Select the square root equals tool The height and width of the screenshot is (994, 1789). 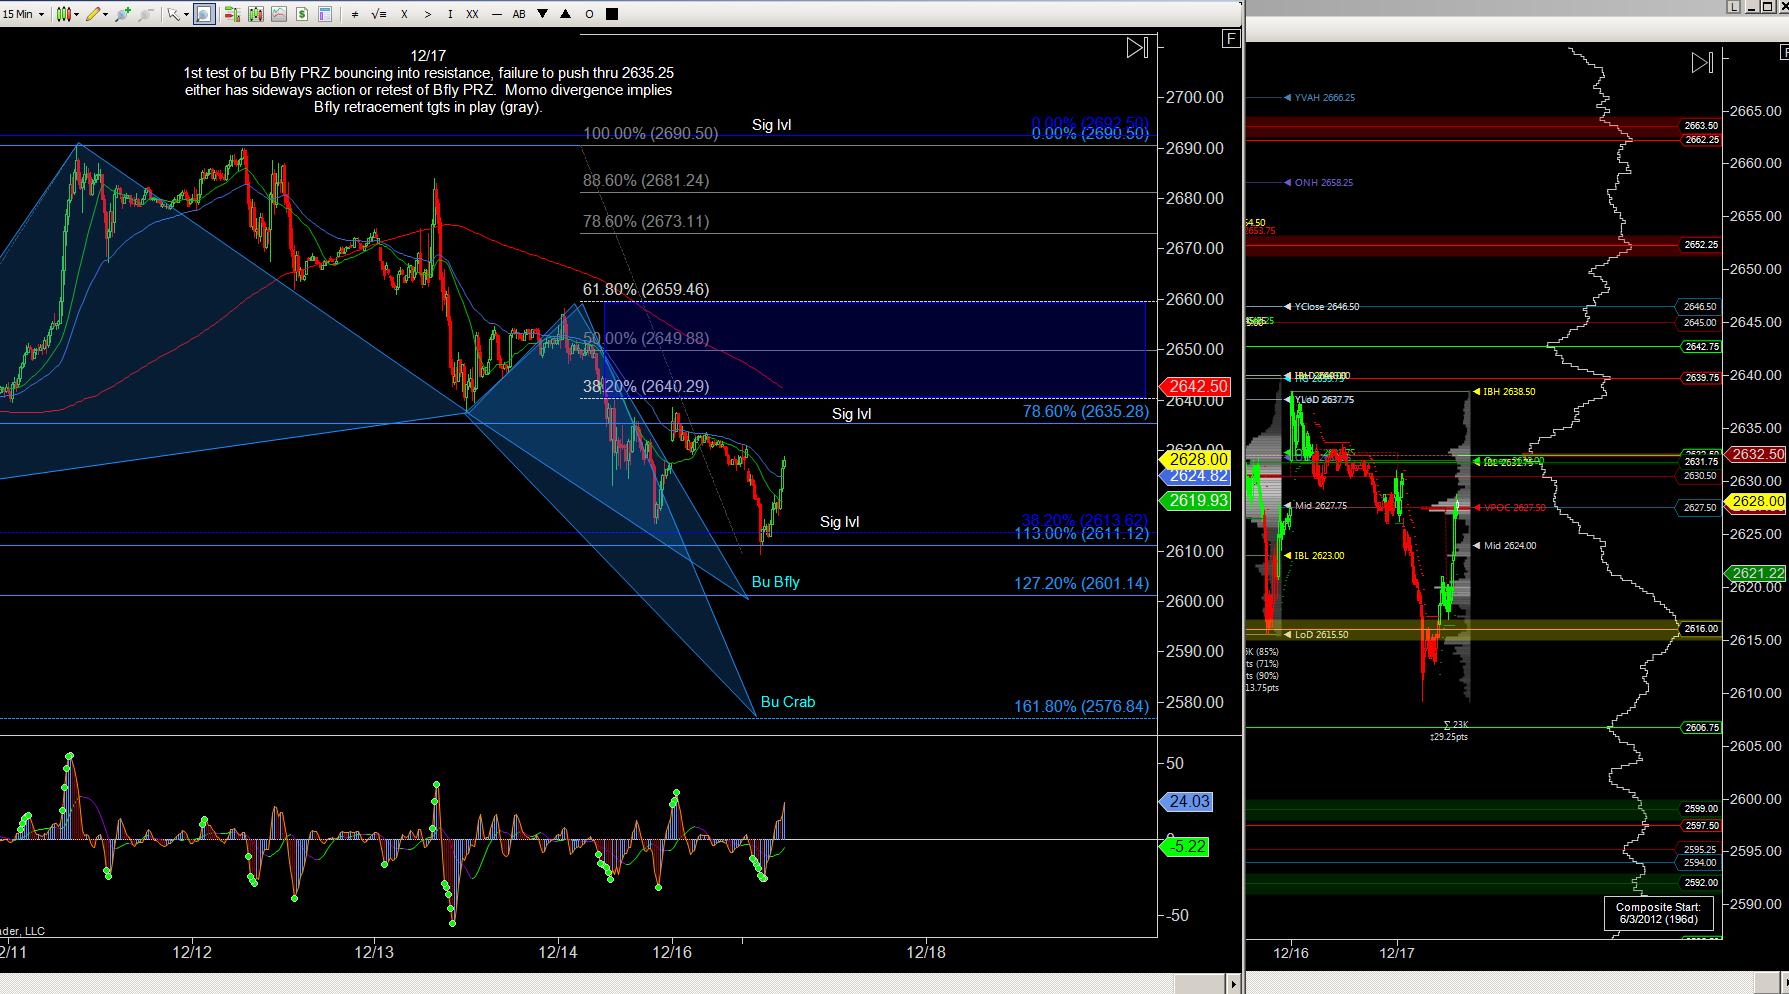coord(379,14)
